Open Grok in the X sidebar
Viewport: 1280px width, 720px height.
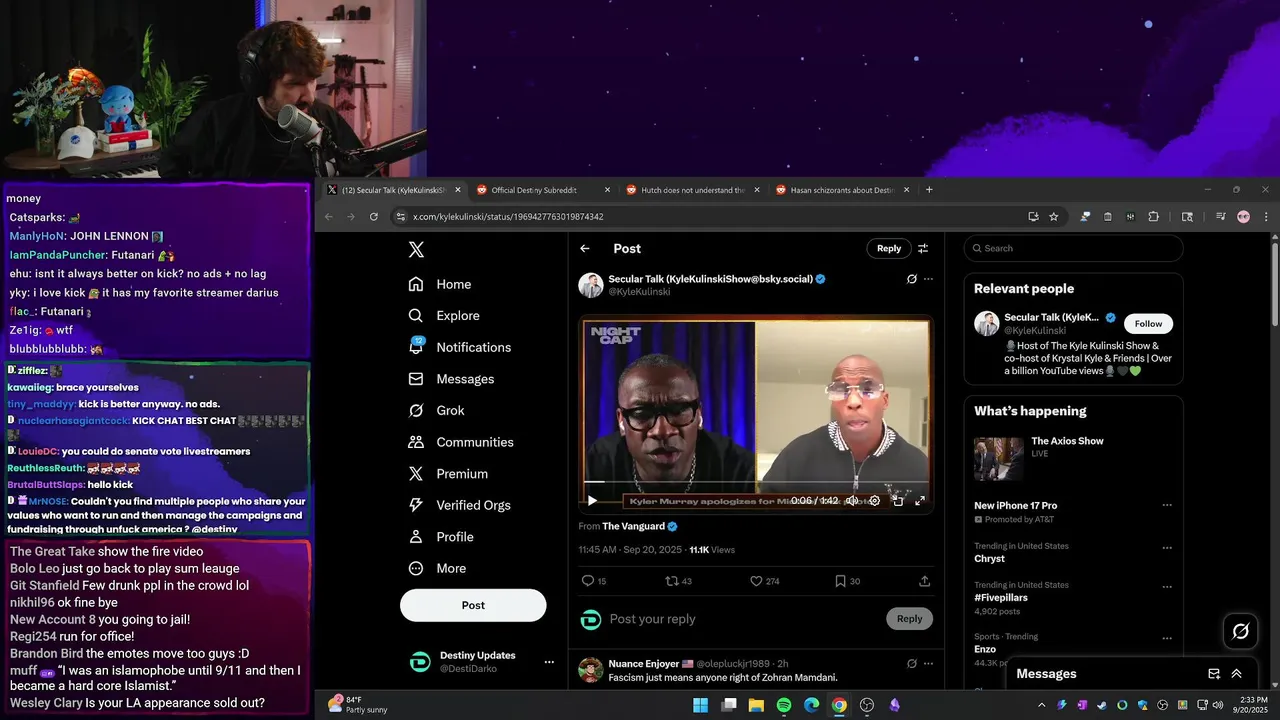(437, 410)
